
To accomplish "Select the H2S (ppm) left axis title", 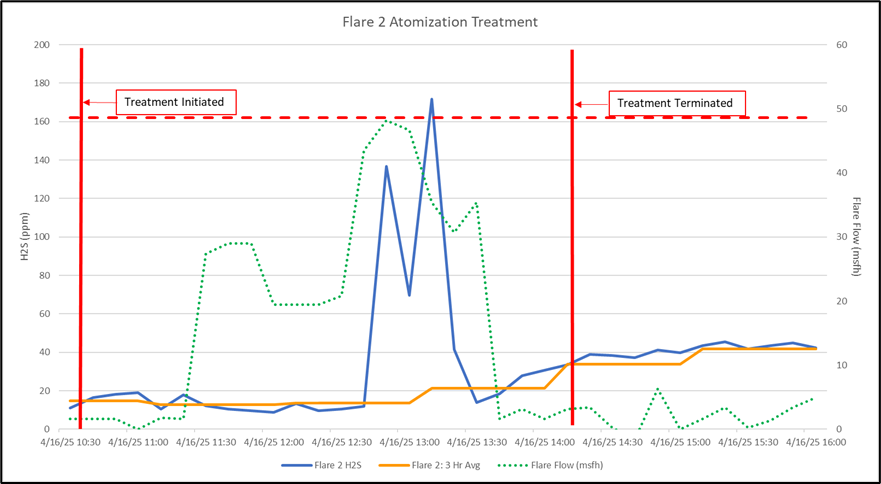I will pyautogui.click(x=26, y=237).
